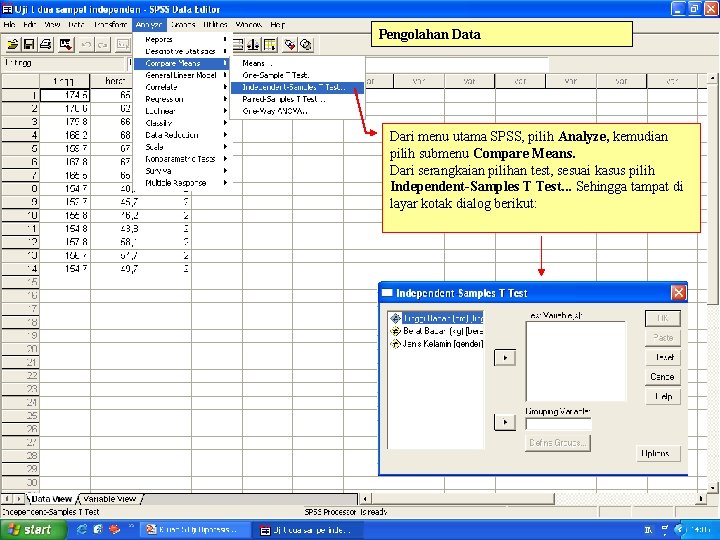This screenshot has height=540, width=720.
Task: Expand the Compare Means submenu
Action: [x=182, y=63]
